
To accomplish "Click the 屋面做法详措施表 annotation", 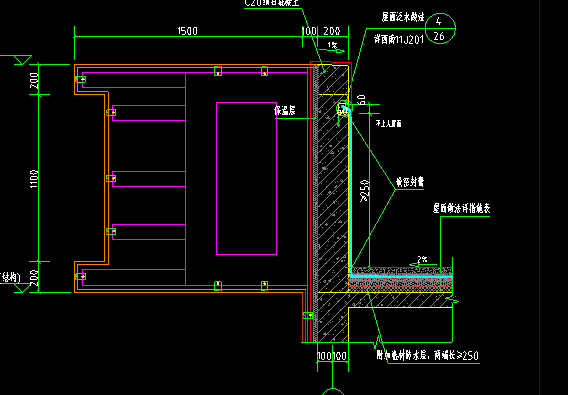I will pos(461,208).
